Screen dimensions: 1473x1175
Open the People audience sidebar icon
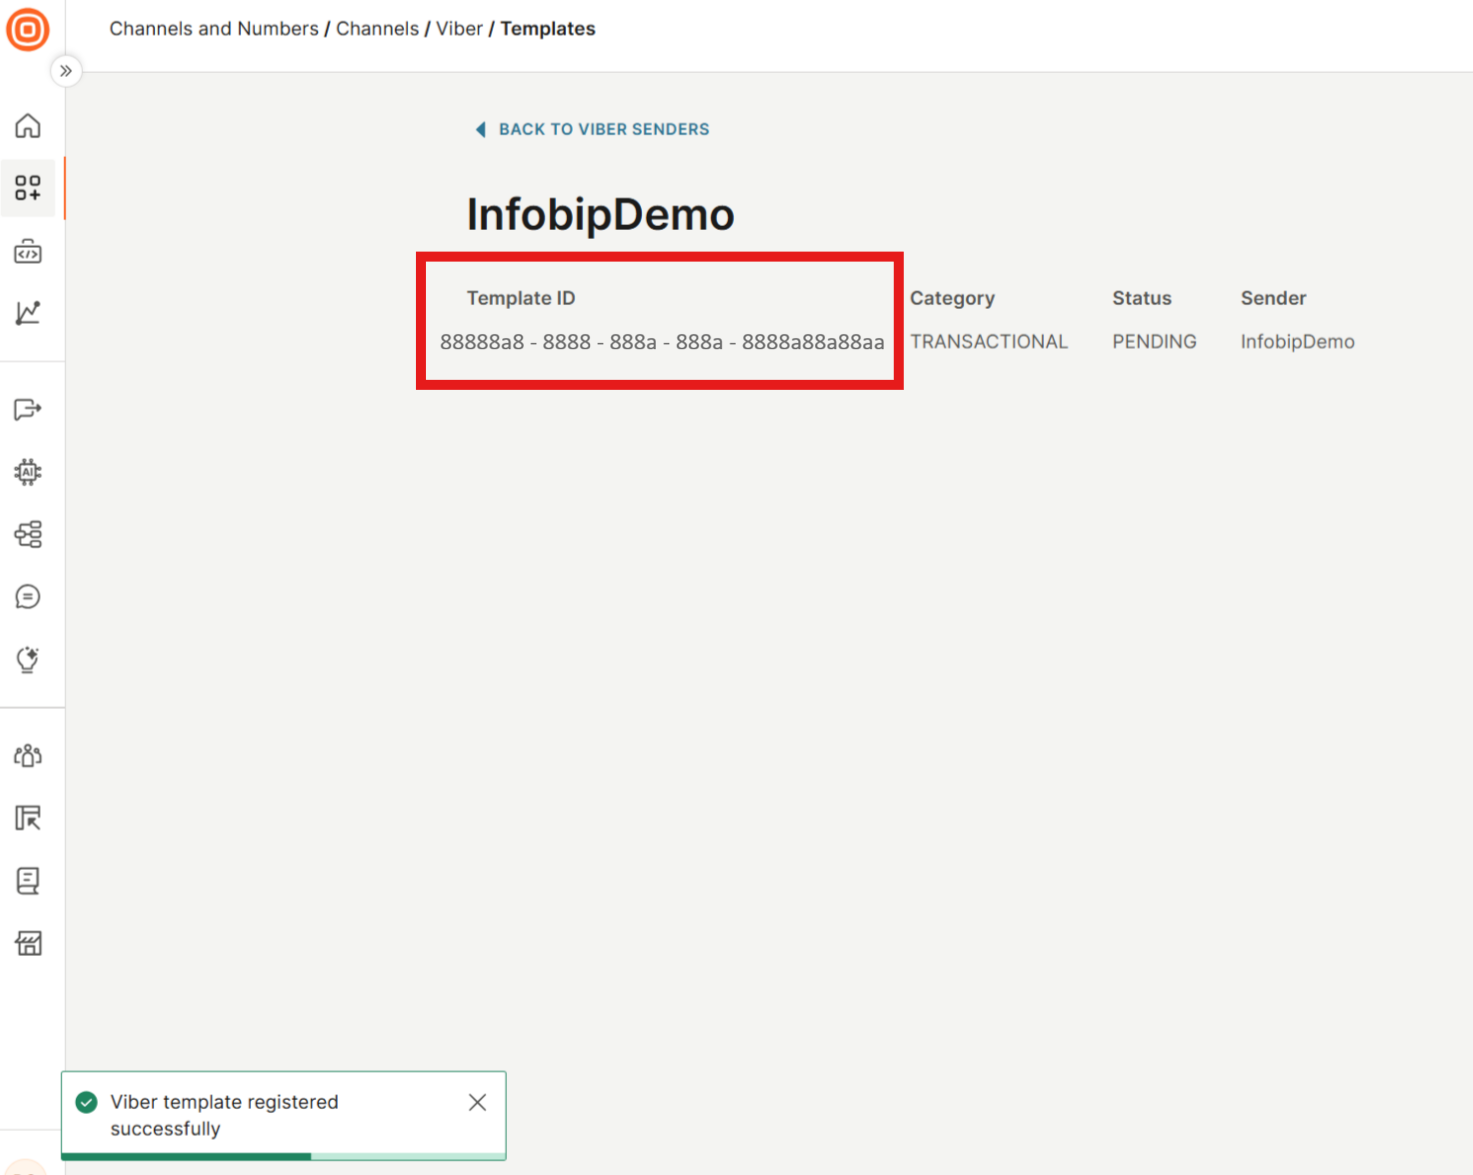(x=28, y=755)
